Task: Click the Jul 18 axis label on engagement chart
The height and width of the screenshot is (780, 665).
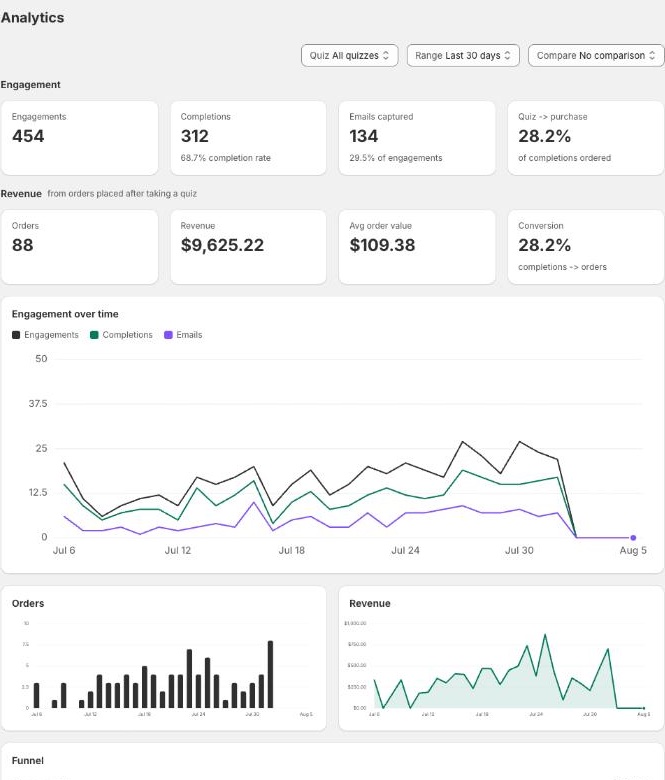Action: (x=291, y=550)
